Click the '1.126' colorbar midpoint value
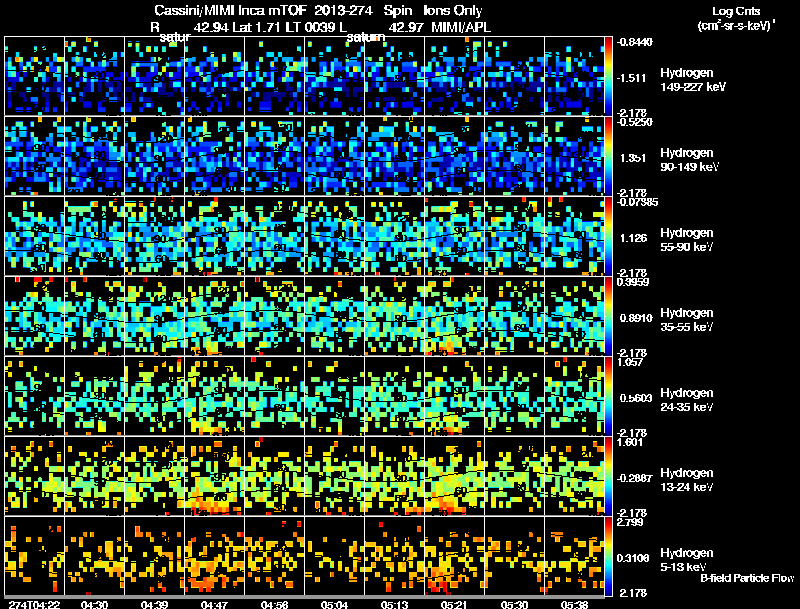Screen dimensions: 800x609 pos(633,238)
